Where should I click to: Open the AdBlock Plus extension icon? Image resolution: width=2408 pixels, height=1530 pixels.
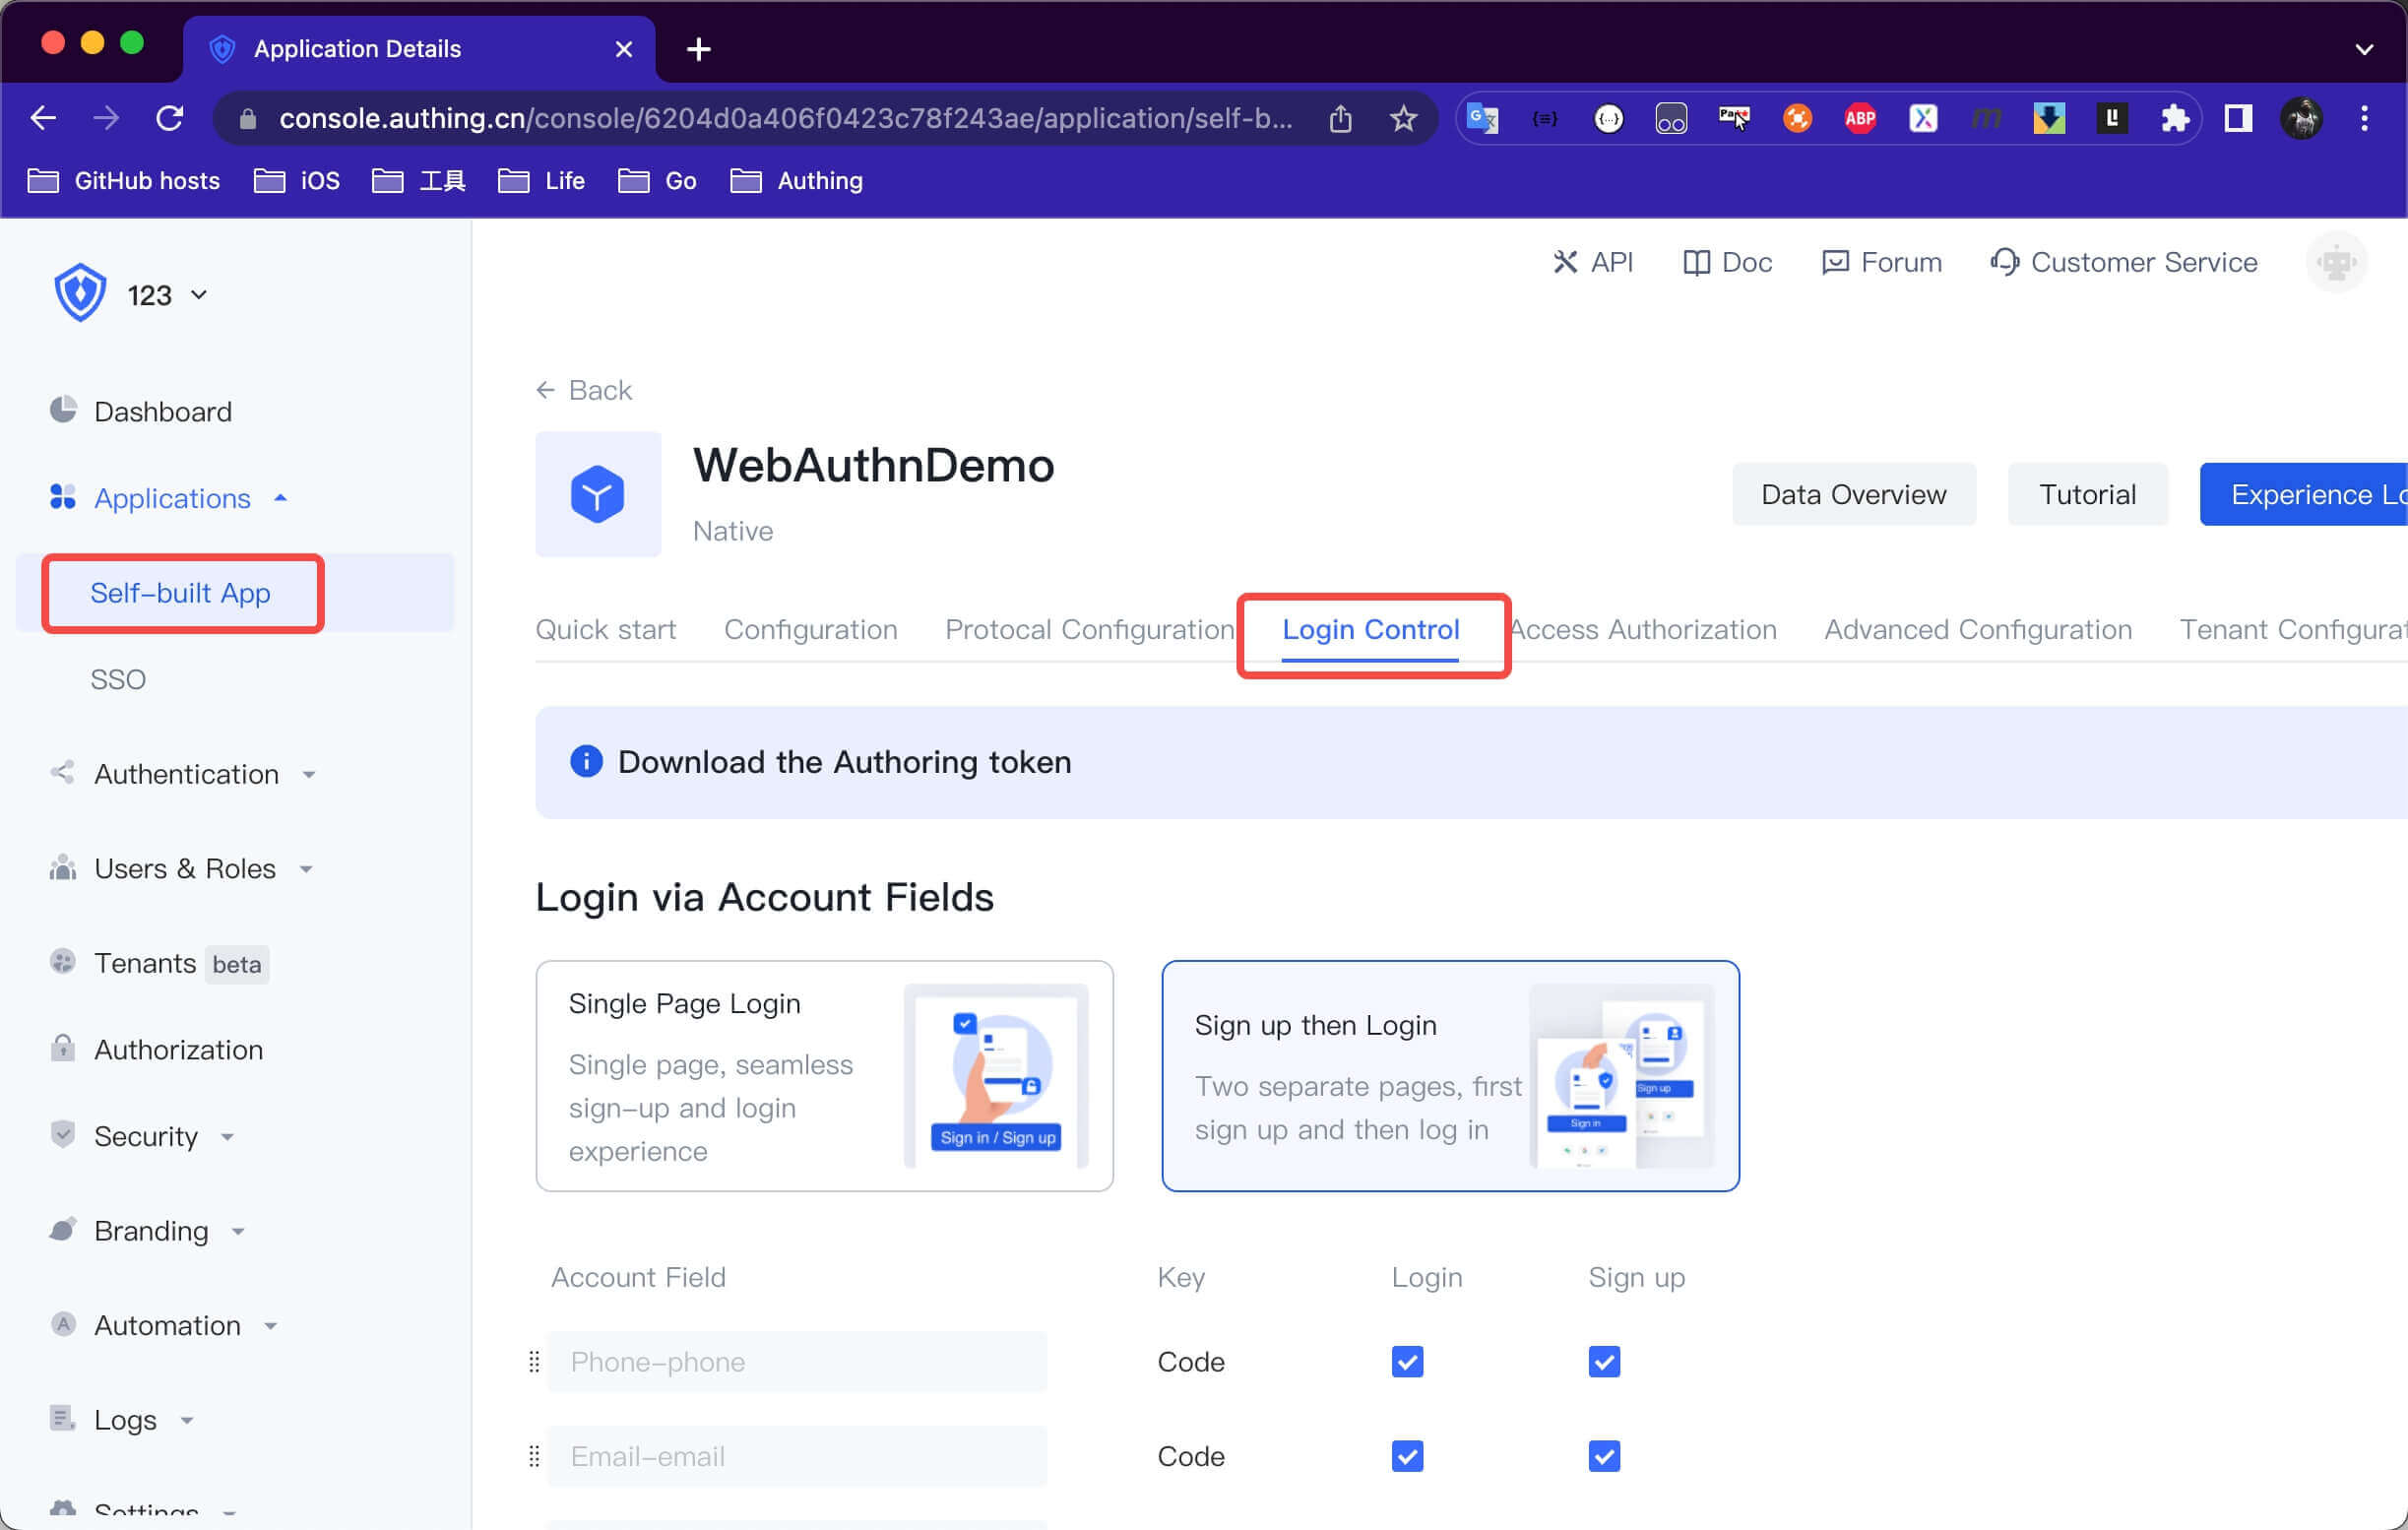(1859, 119)
